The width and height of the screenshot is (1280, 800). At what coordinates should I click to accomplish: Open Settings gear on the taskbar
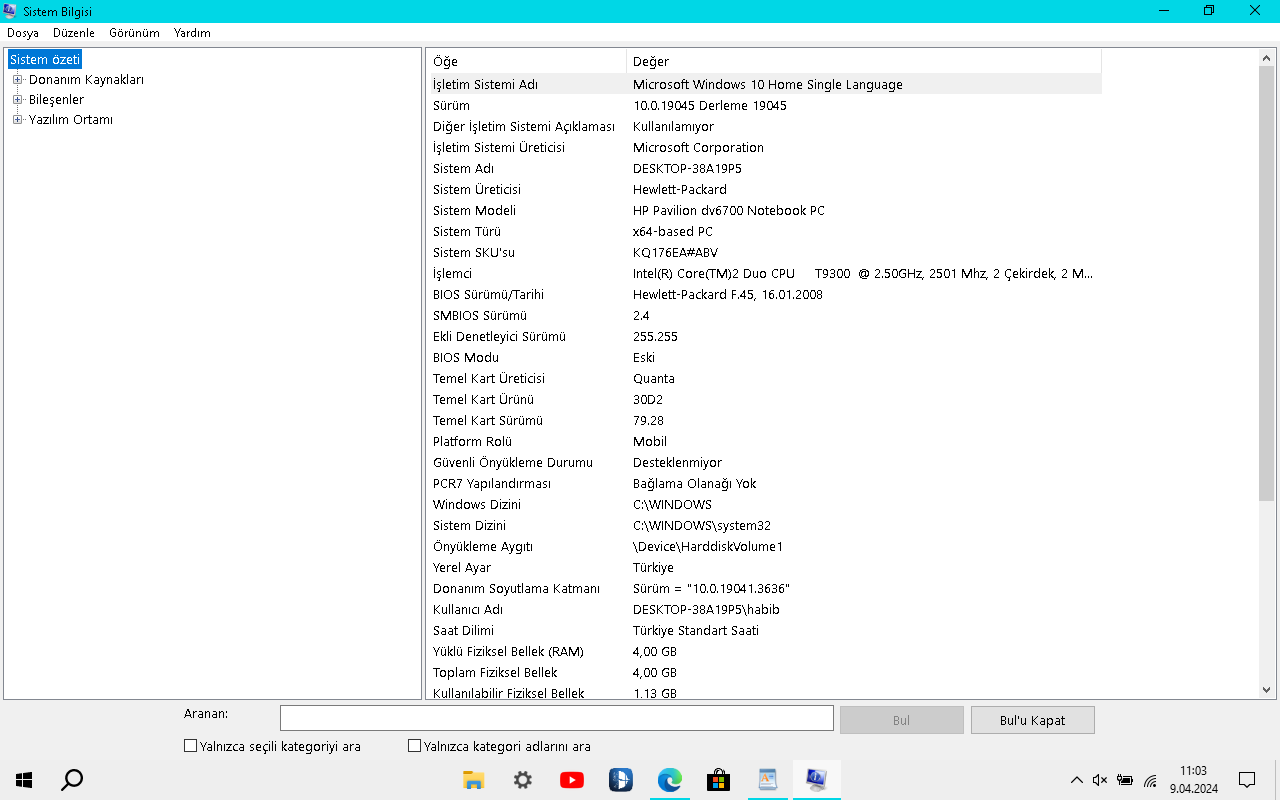coord(523,780)
